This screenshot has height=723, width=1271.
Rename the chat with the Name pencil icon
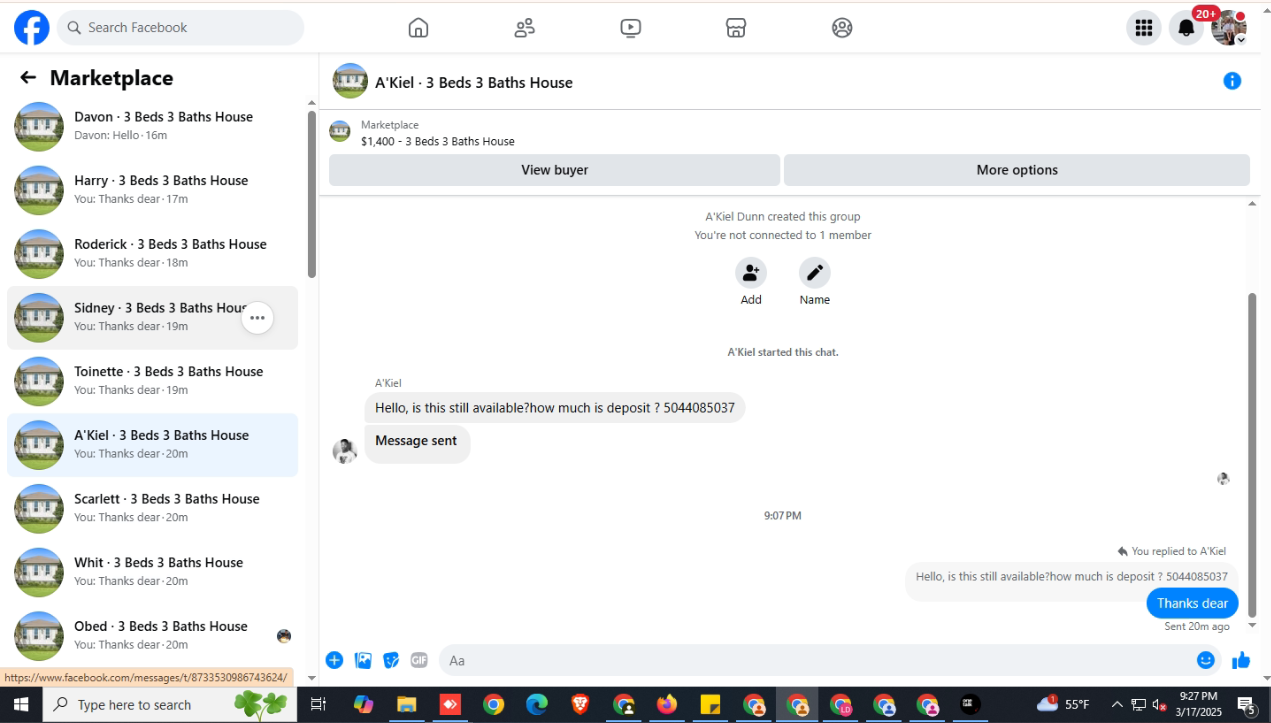coord(814,273)
